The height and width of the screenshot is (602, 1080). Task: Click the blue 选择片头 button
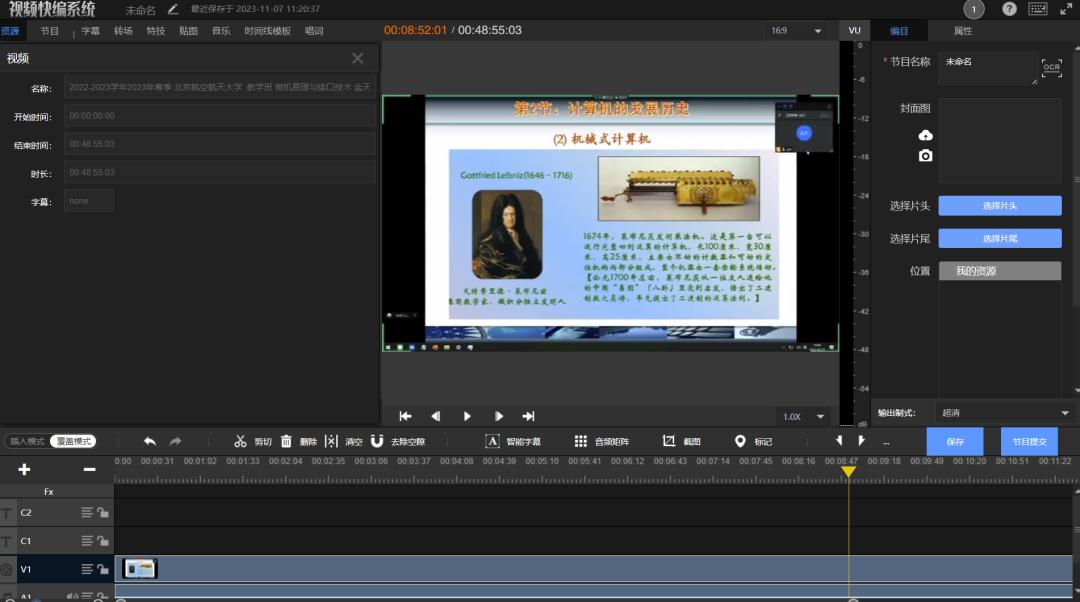(999, 206)
